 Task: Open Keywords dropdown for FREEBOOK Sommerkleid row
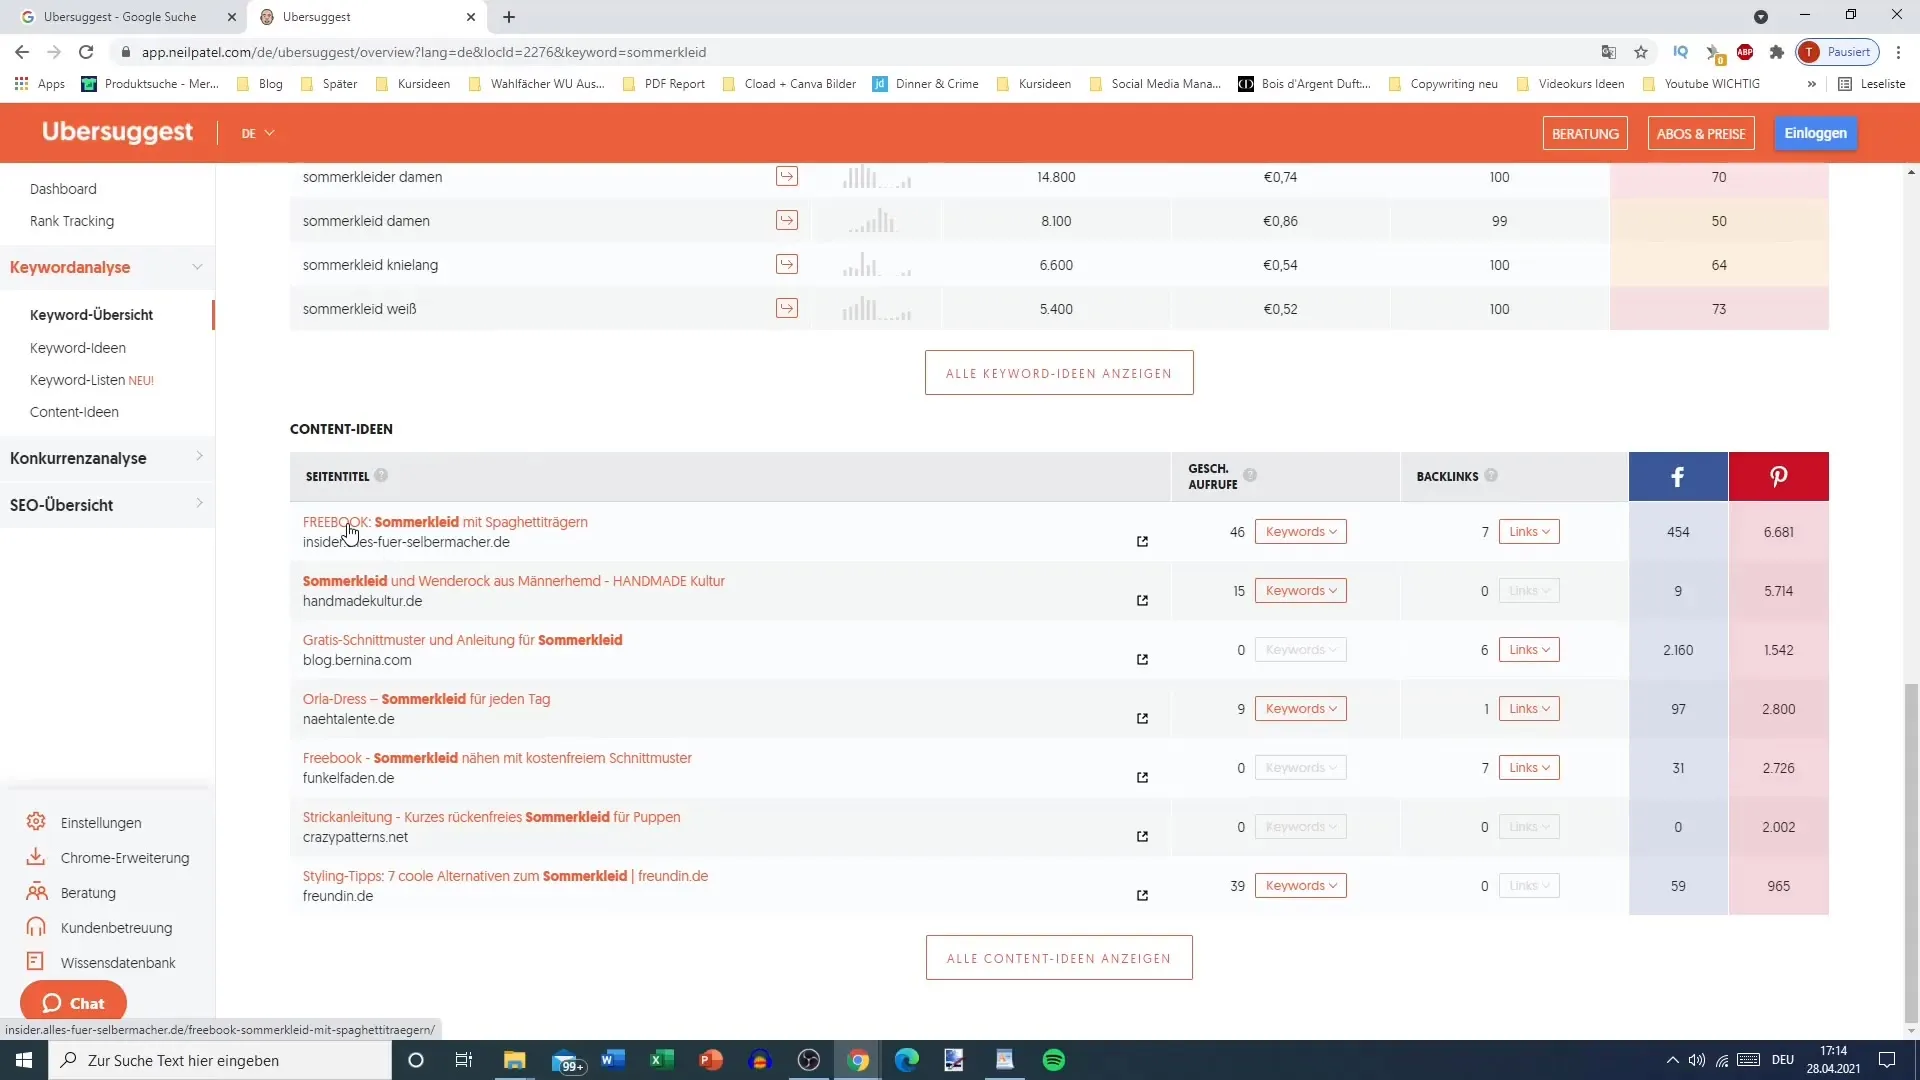[x=1300, y=532]
